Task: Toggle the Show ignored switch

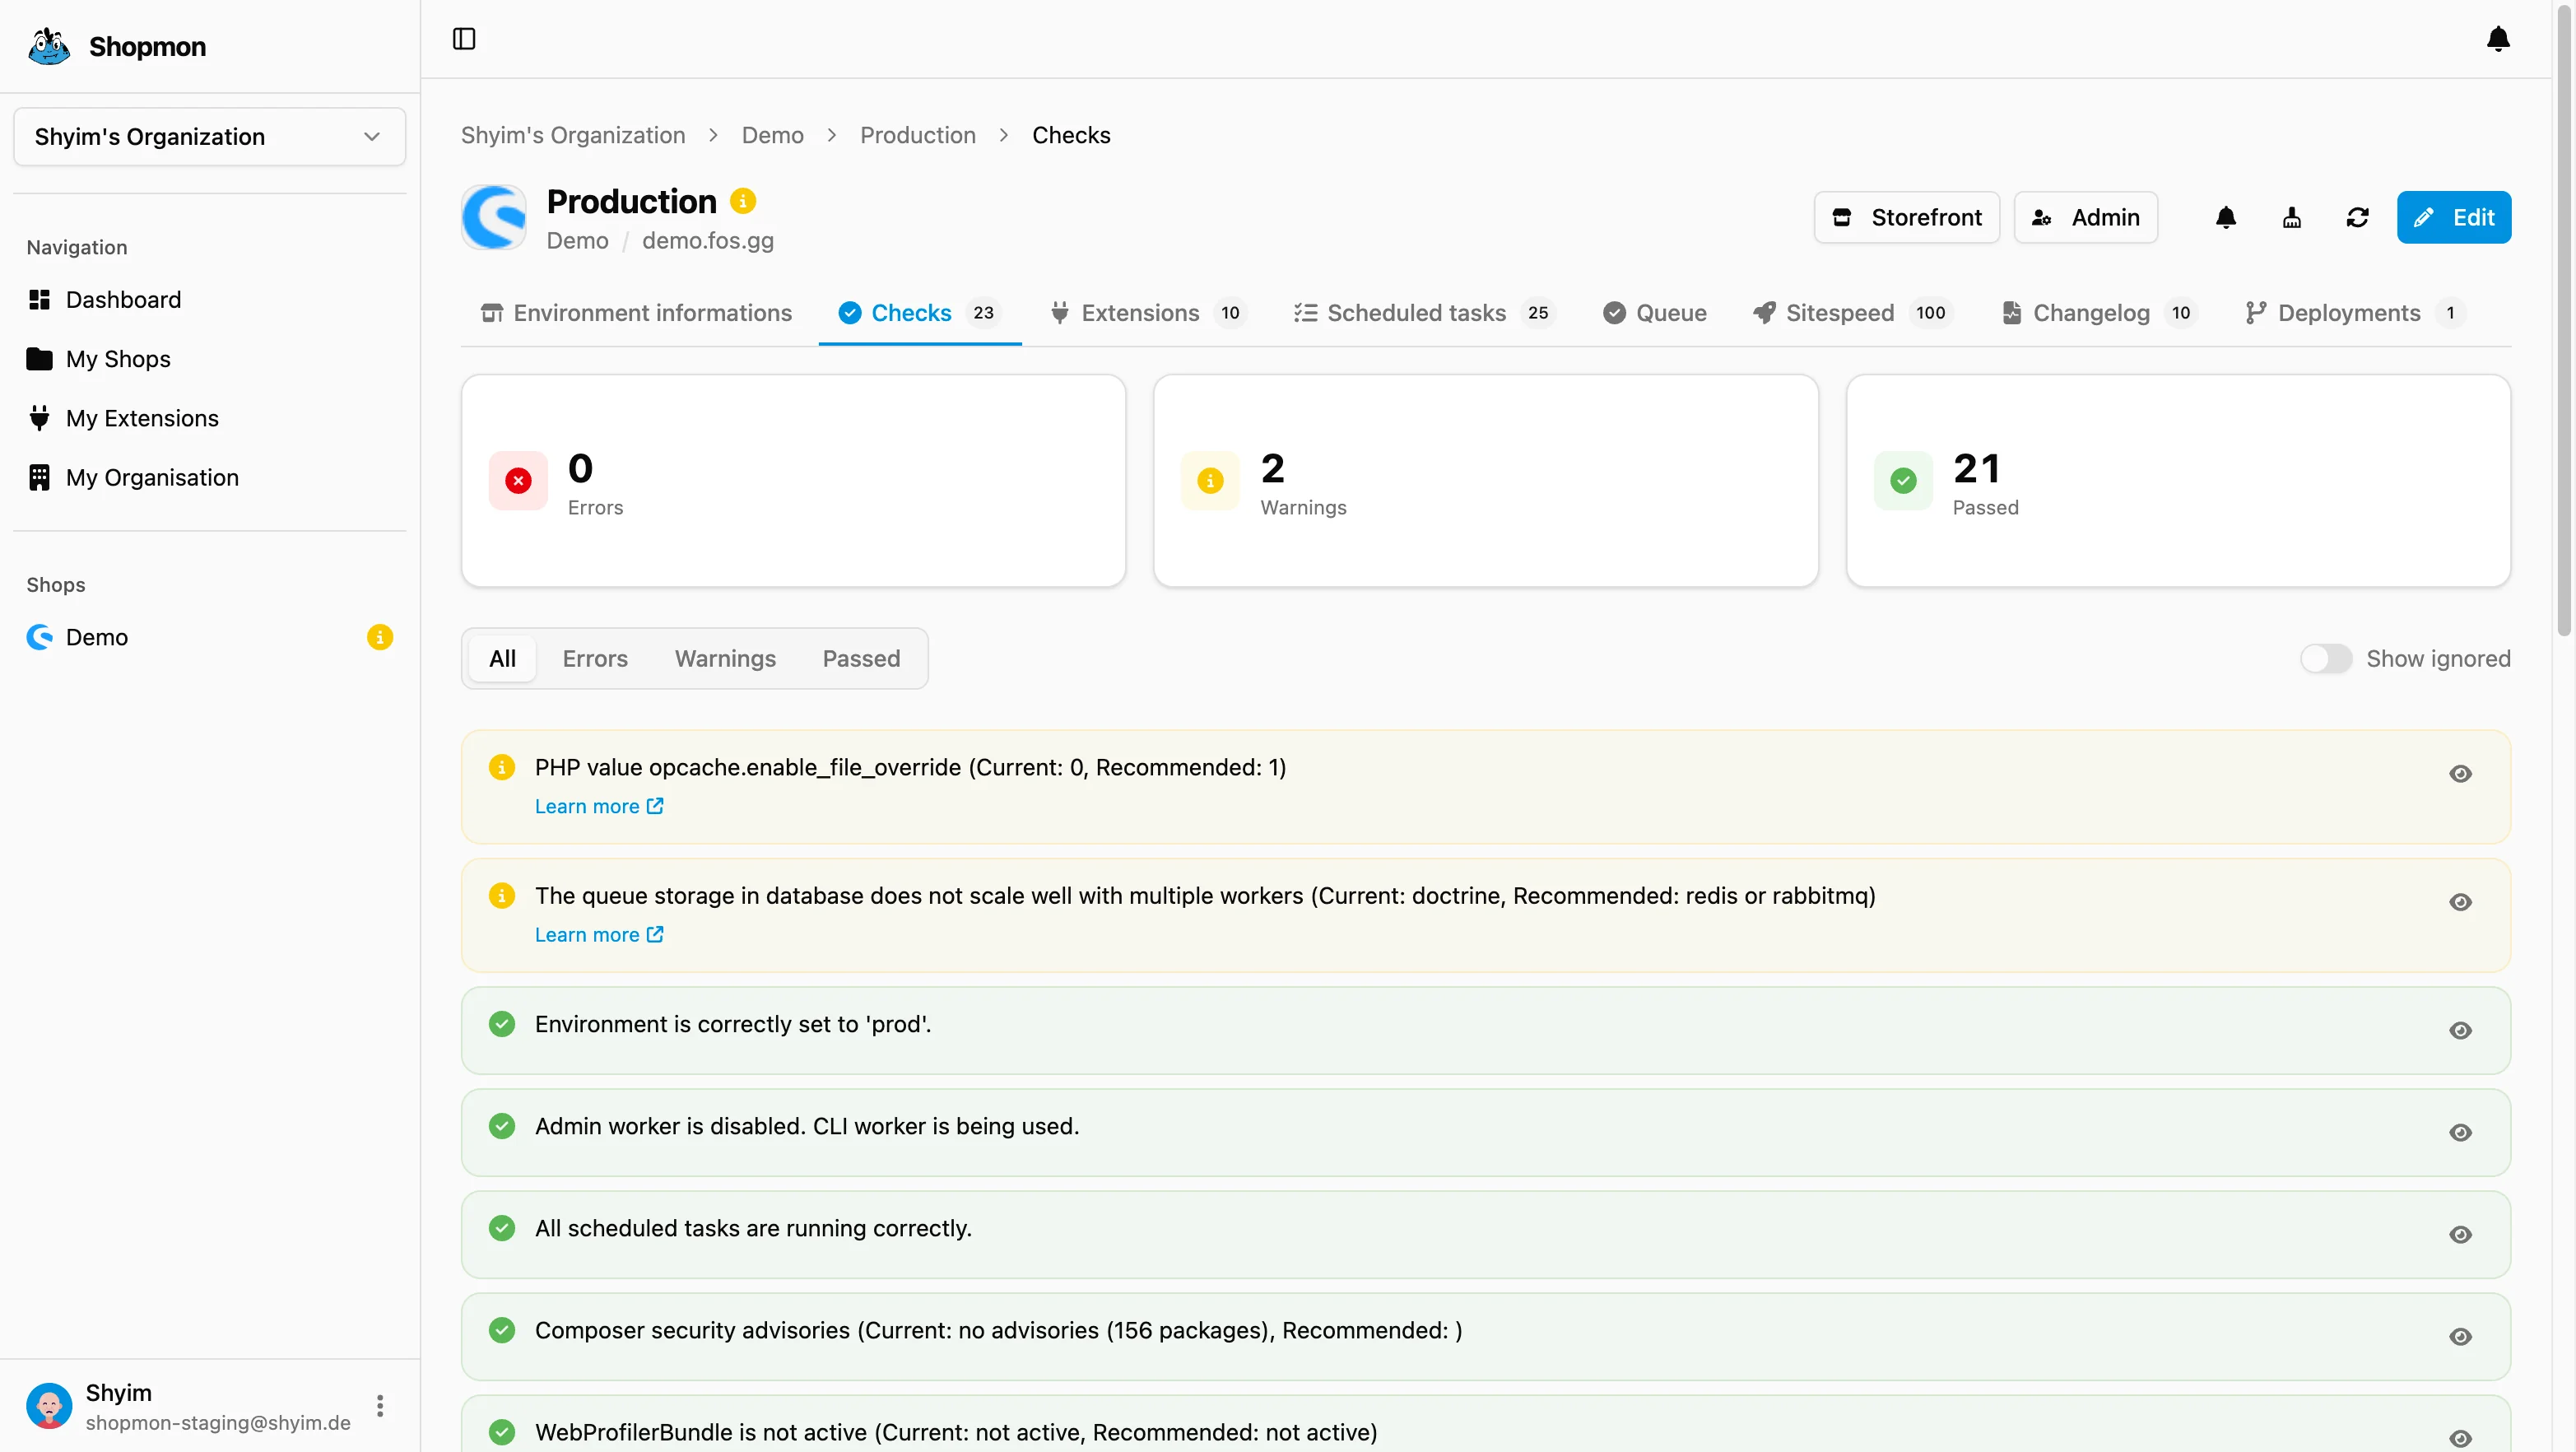Action: point(2326,658)
